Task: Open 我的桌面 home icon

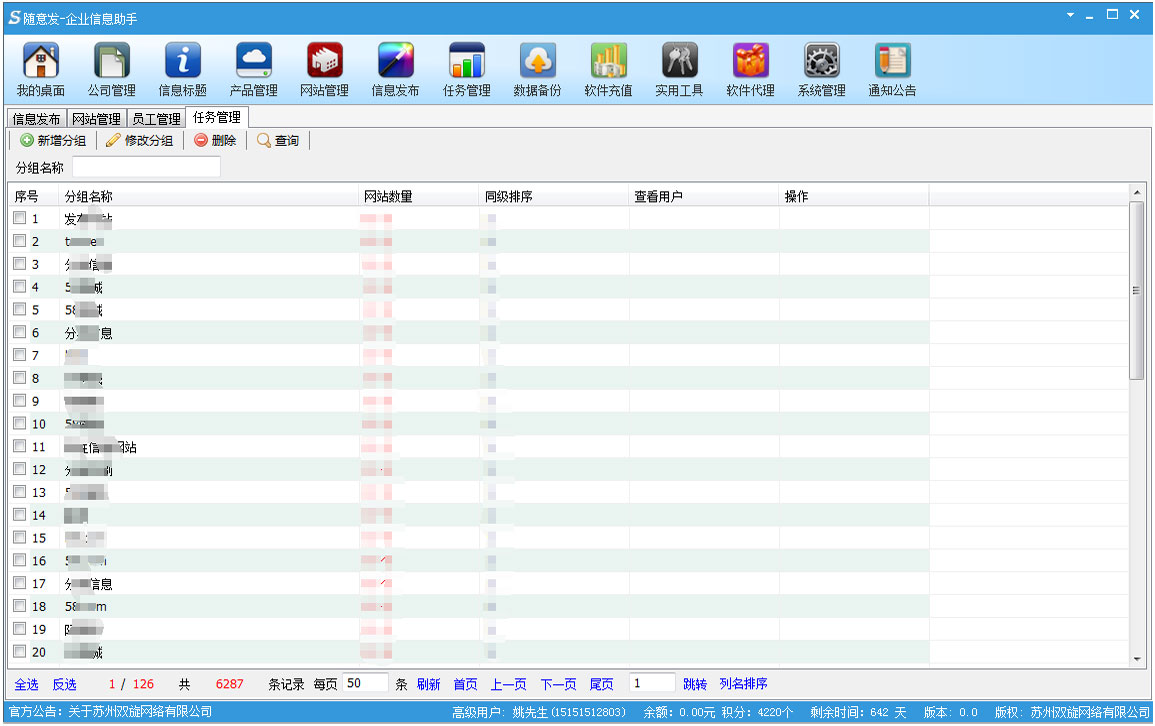Action: 41,62
